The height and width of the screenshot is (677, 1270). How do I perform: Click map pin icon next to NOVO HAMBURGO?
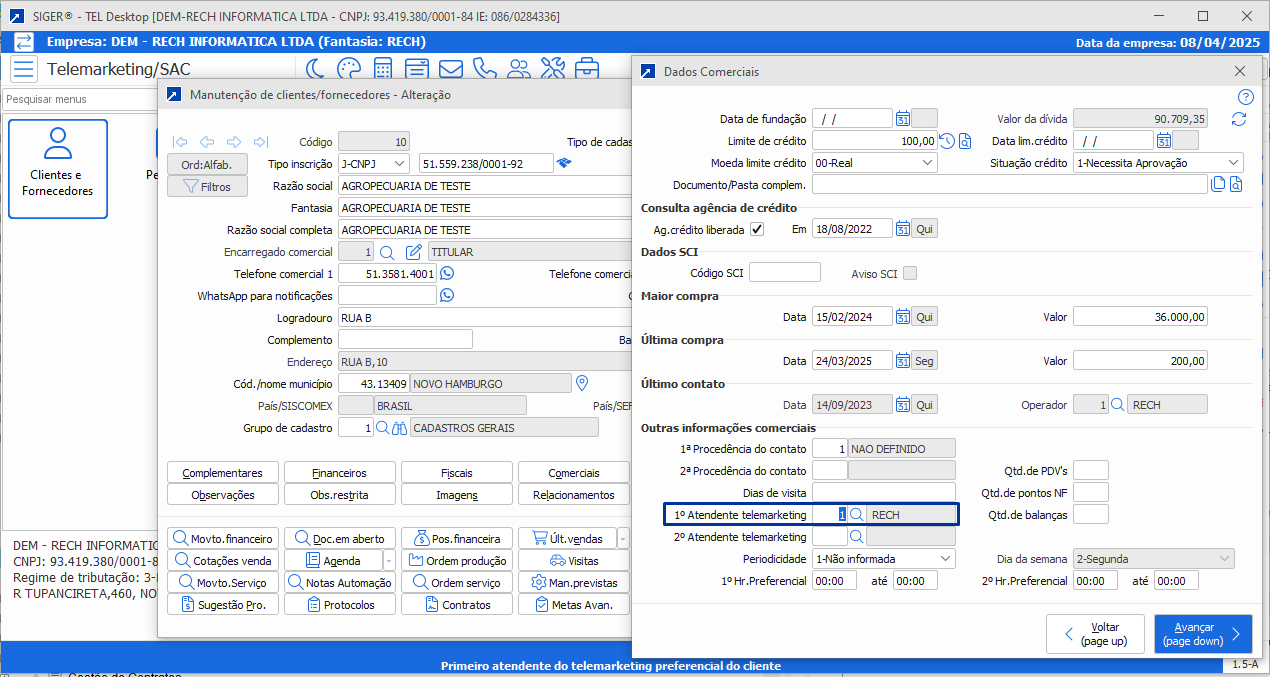582,384
